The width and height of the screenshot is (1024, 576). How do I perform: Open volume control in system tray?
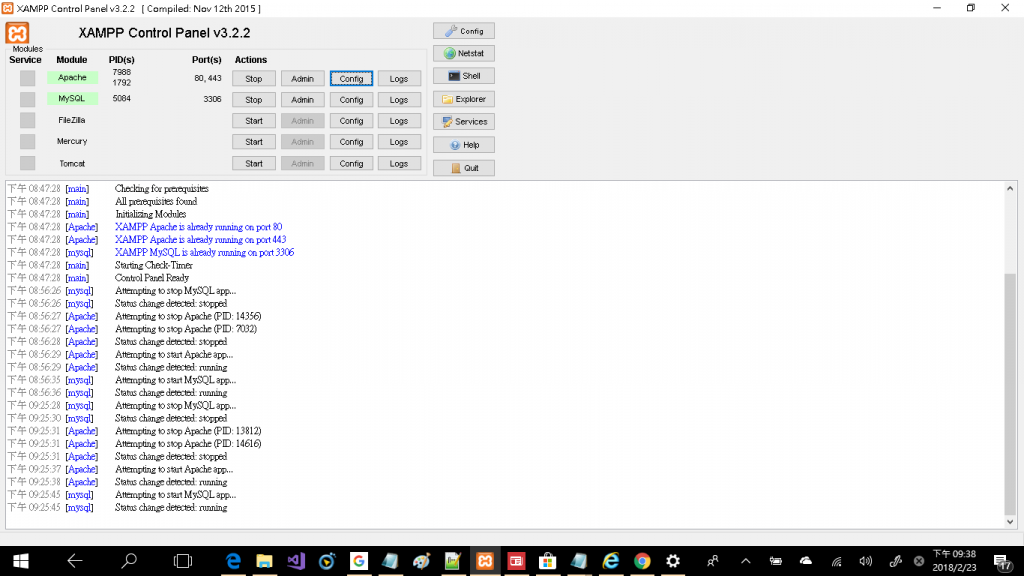point(866,561)
